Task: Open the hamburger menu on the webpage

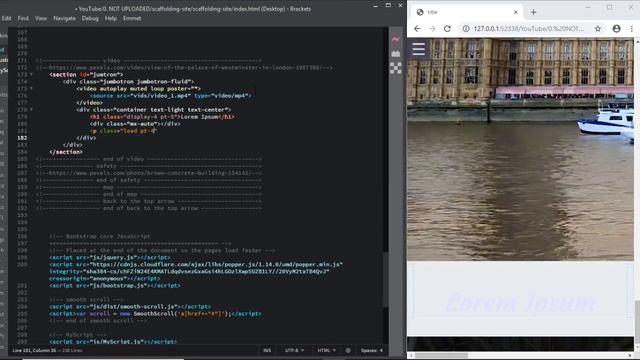Action: pyautogui.click(x=418, y=49)
